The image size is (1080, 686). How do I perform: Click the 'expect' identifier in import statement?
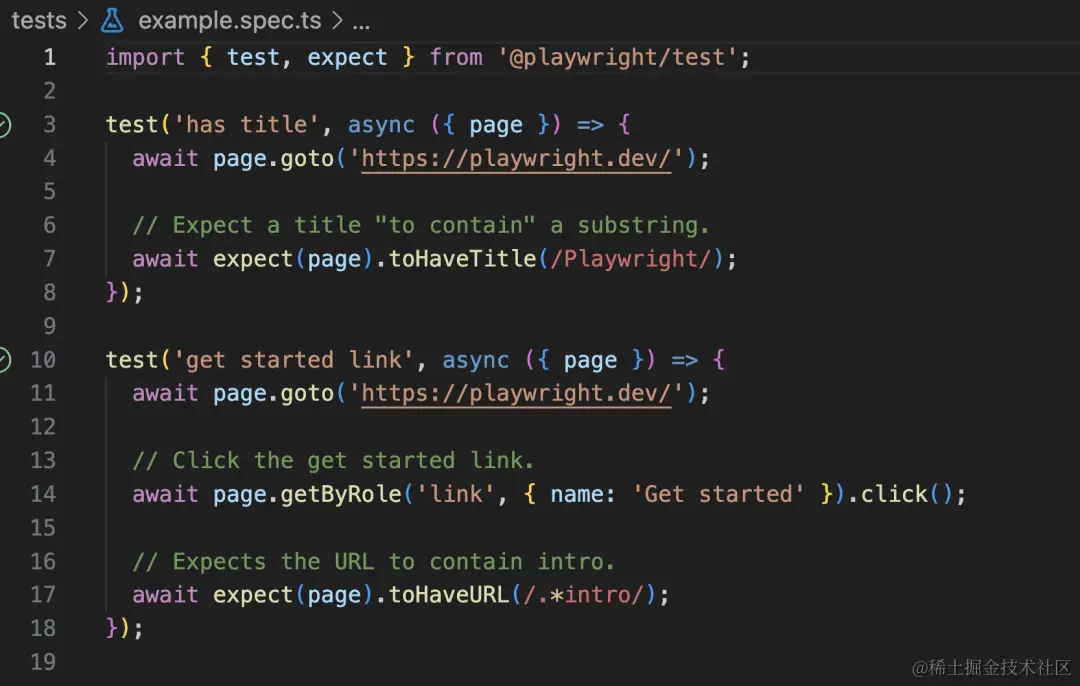(347, 57)
